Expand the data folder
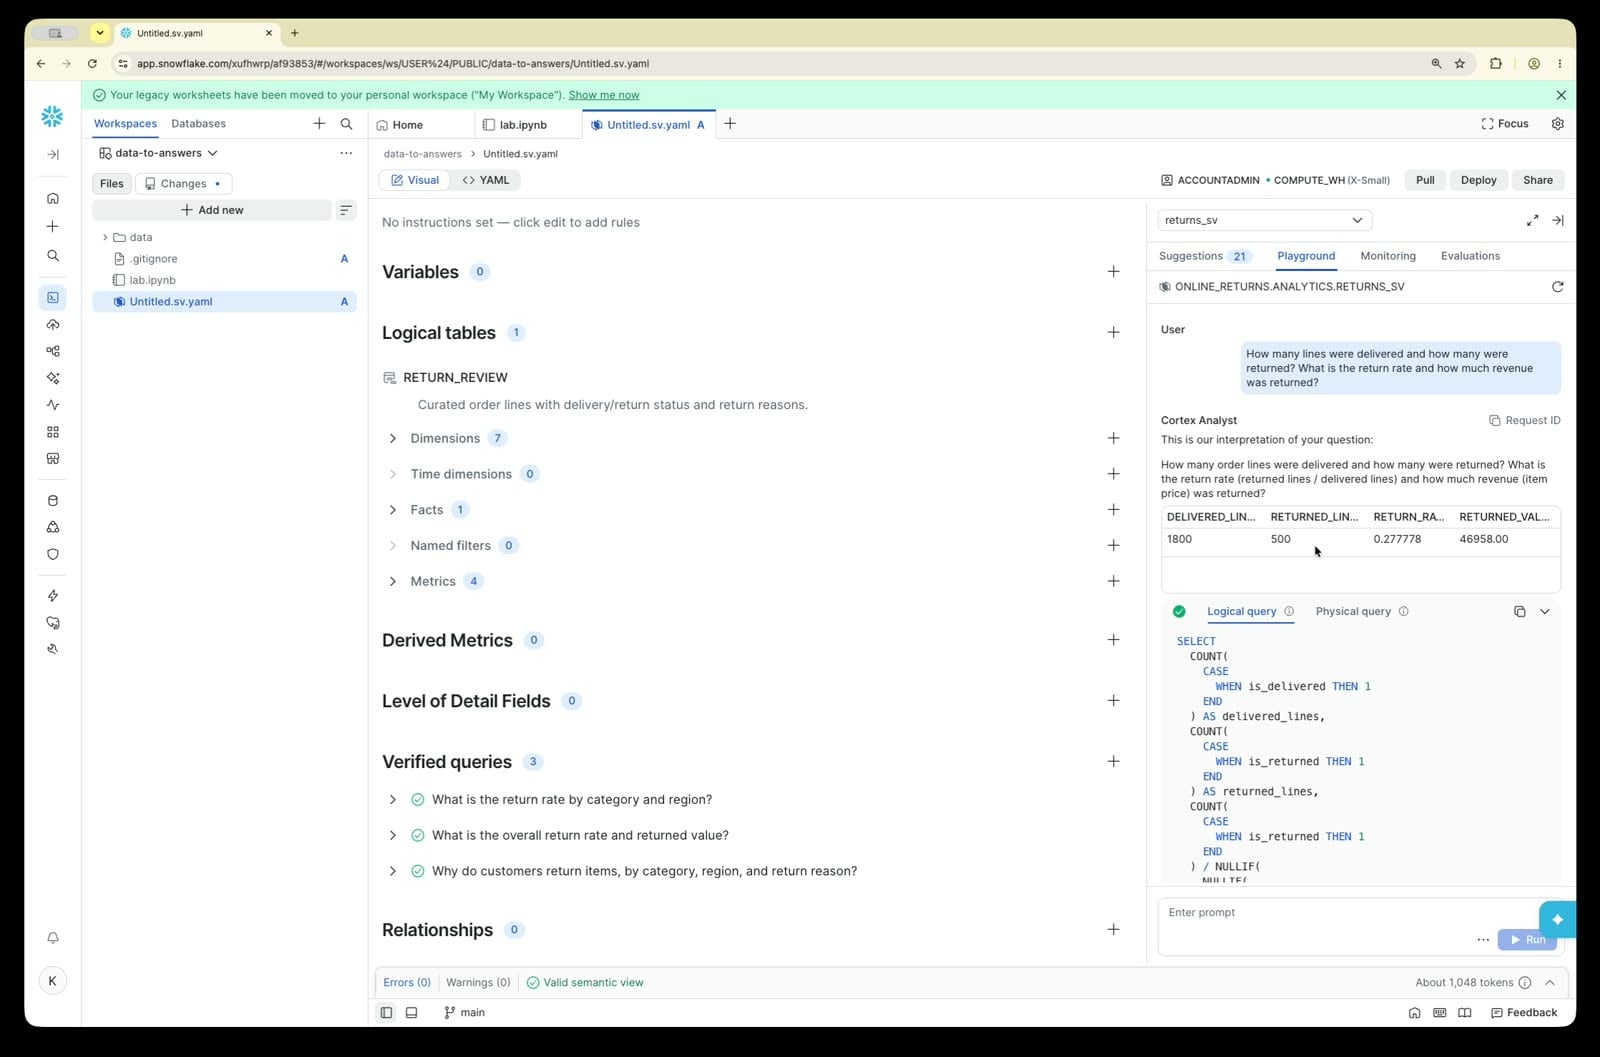The height and width of the screenshot is (1057, 1600). [105, 238]
